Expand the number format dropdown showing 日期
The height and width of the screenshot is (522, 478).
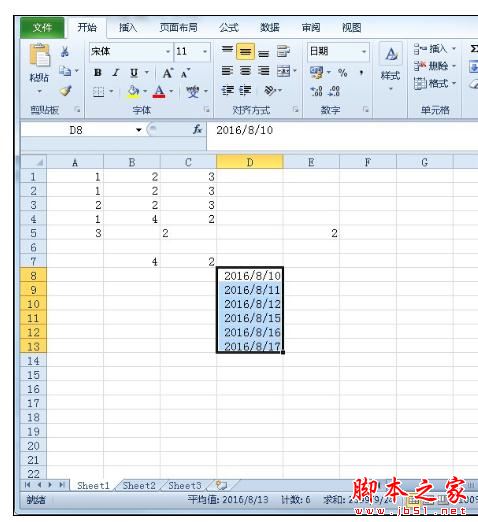click(x=364, y=51)
